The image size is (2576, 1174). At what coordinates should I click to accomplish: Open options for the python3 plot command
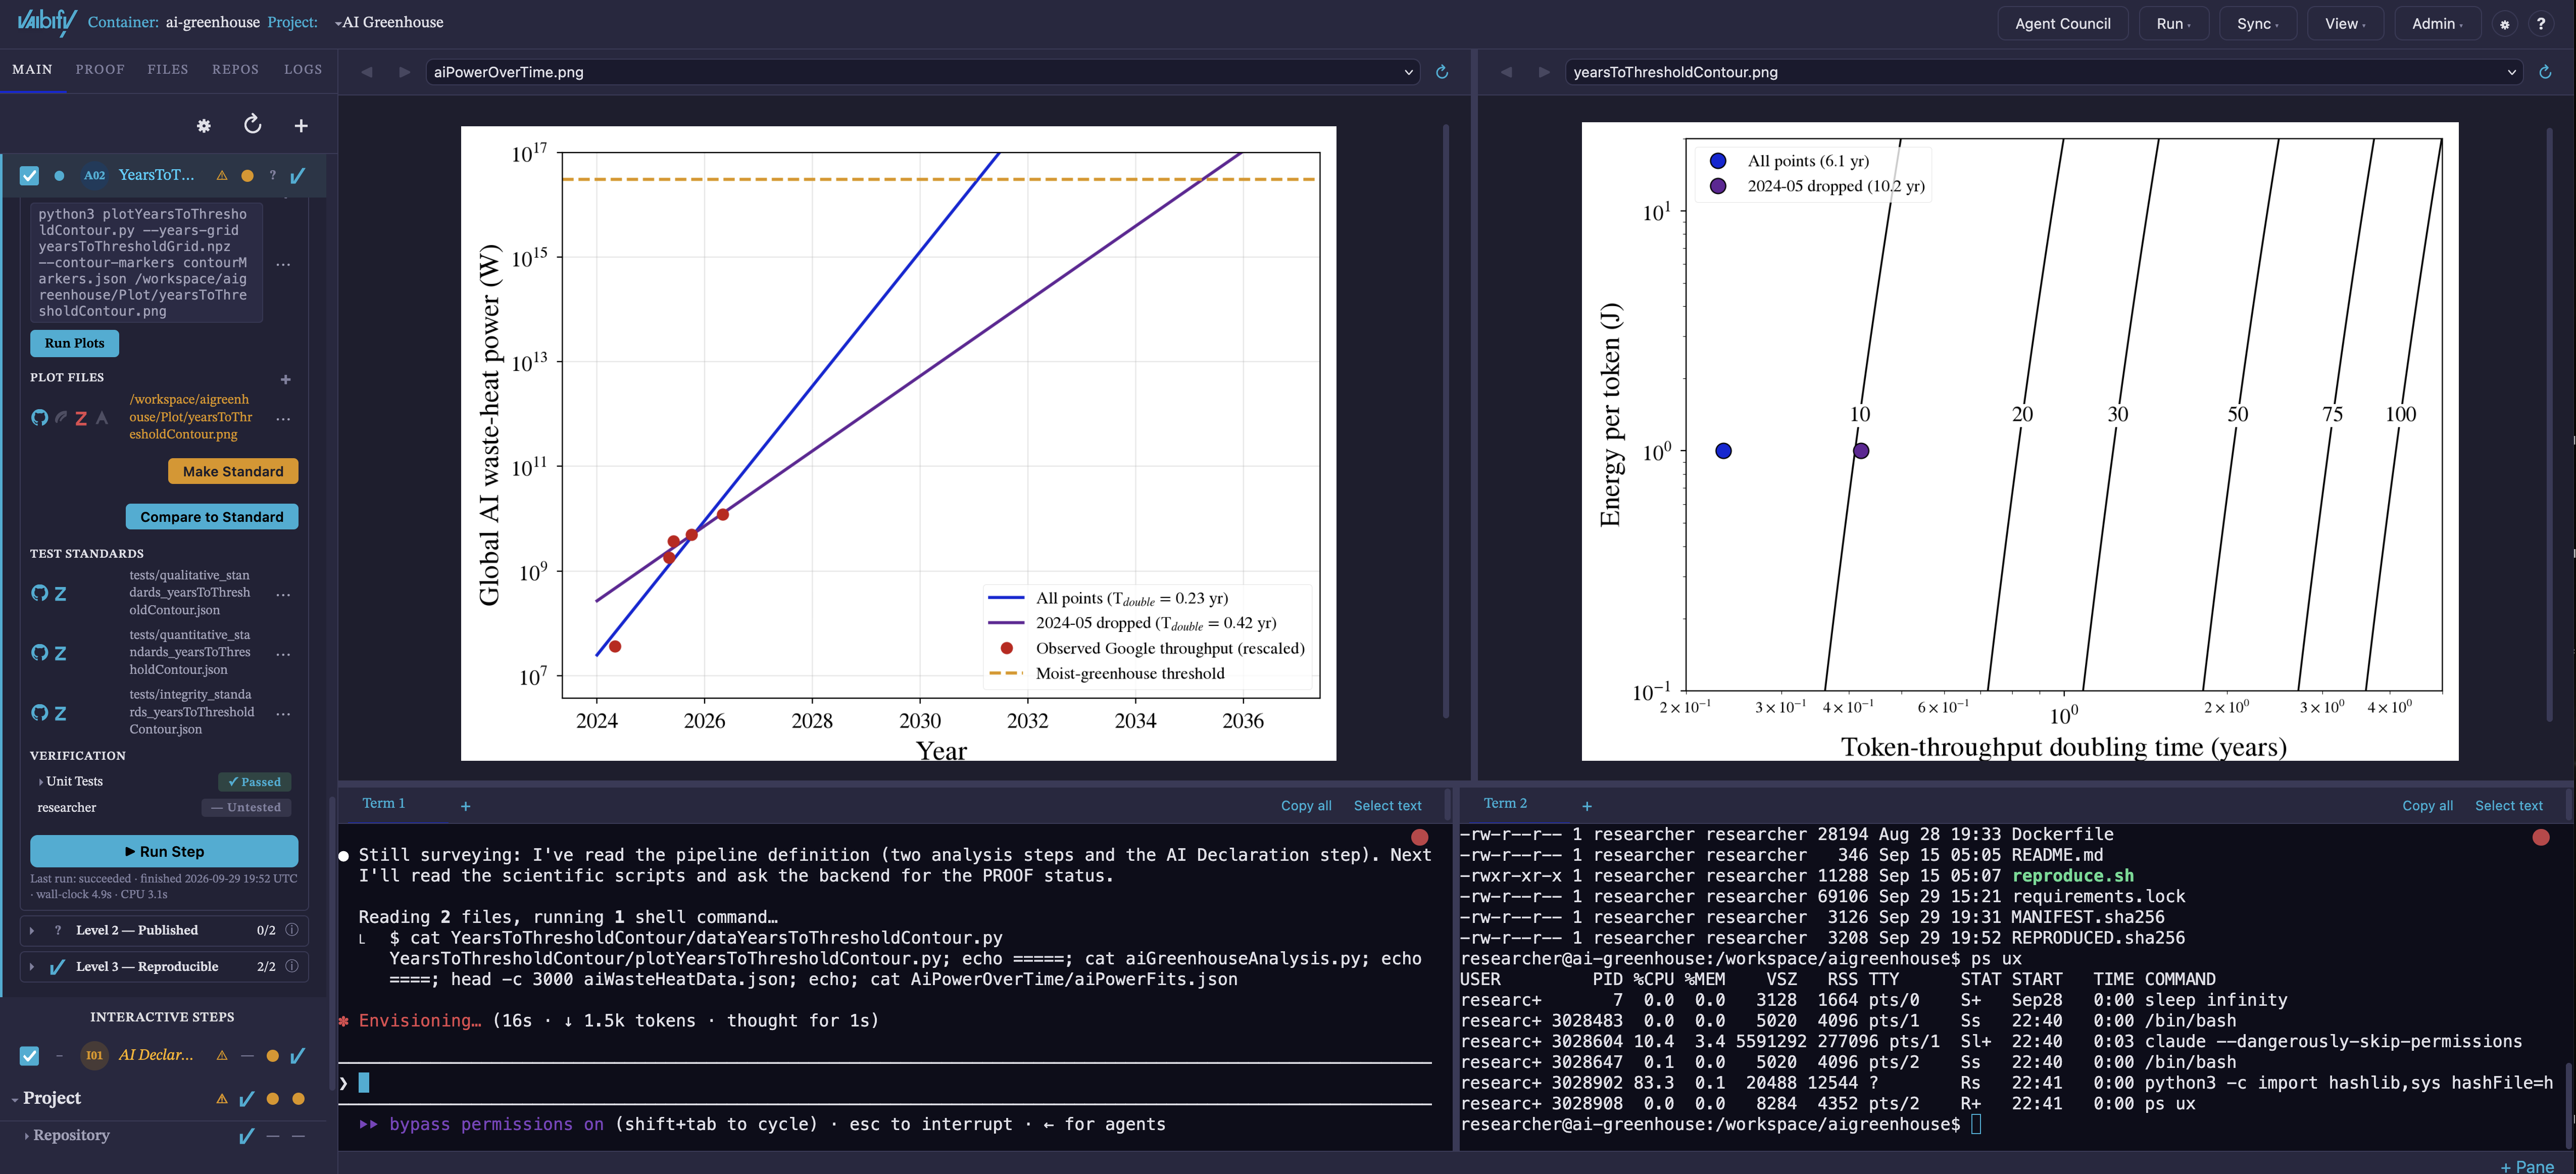point(284,264)
